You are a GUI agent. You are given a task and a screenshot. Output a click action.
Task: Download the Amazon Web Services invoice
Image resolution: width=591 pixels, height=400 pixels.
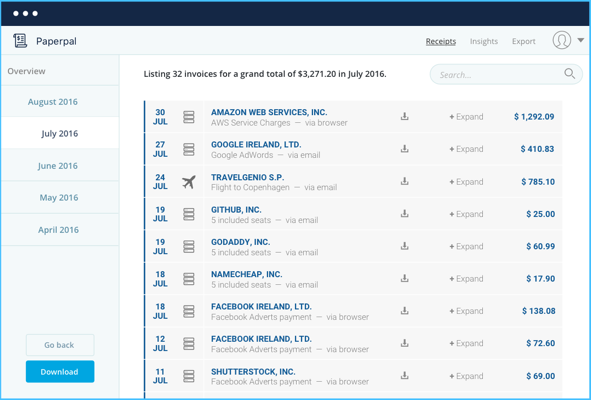(404, 116)
